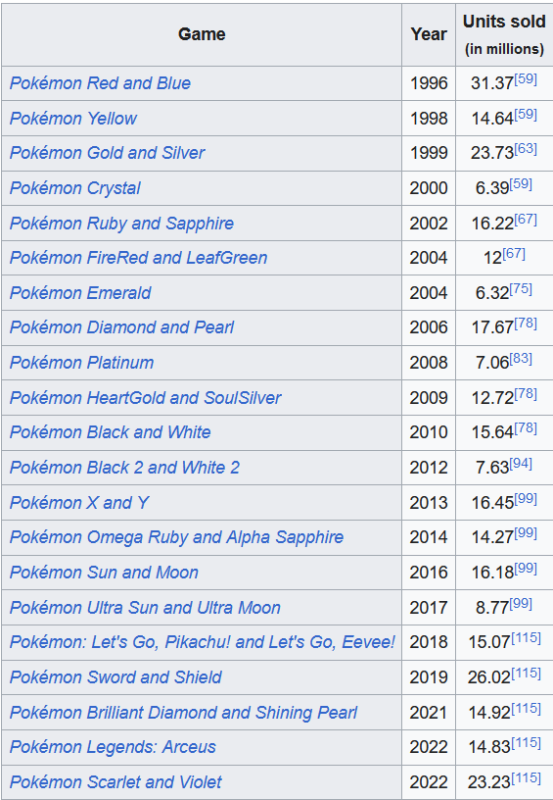Open citation 63 next to 23.73

click(x=525, y=148)
